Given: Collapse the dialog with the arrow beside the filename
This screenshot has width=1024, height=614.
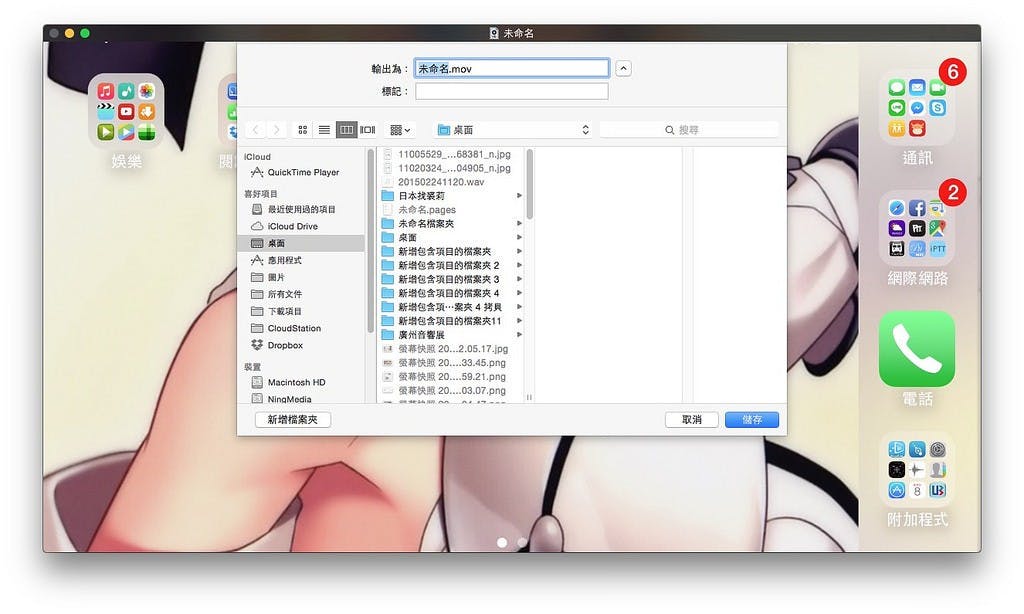Looking at the screenshot, I should (624, 69).
